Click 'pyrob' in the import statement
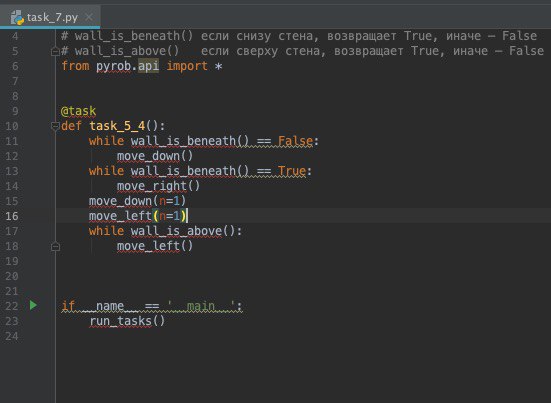The image size is (551, 403). [114, 66]
